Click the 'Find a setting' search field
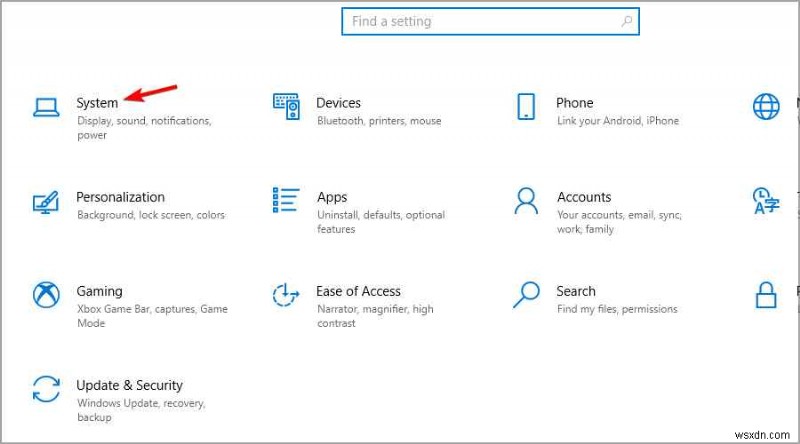The image size is (800, 444). tap(480, 21)
